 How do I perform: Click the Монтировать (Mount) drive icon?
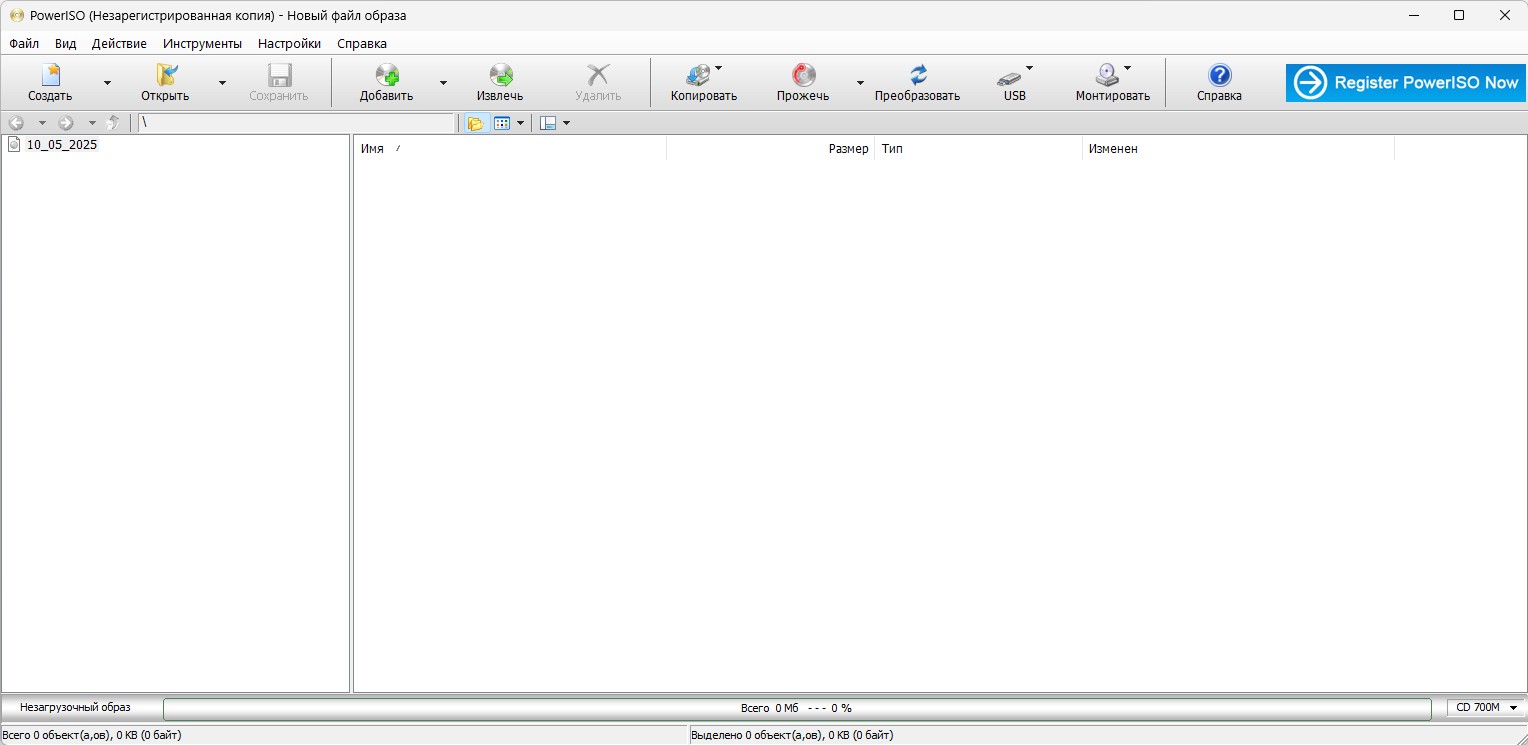1107,75
